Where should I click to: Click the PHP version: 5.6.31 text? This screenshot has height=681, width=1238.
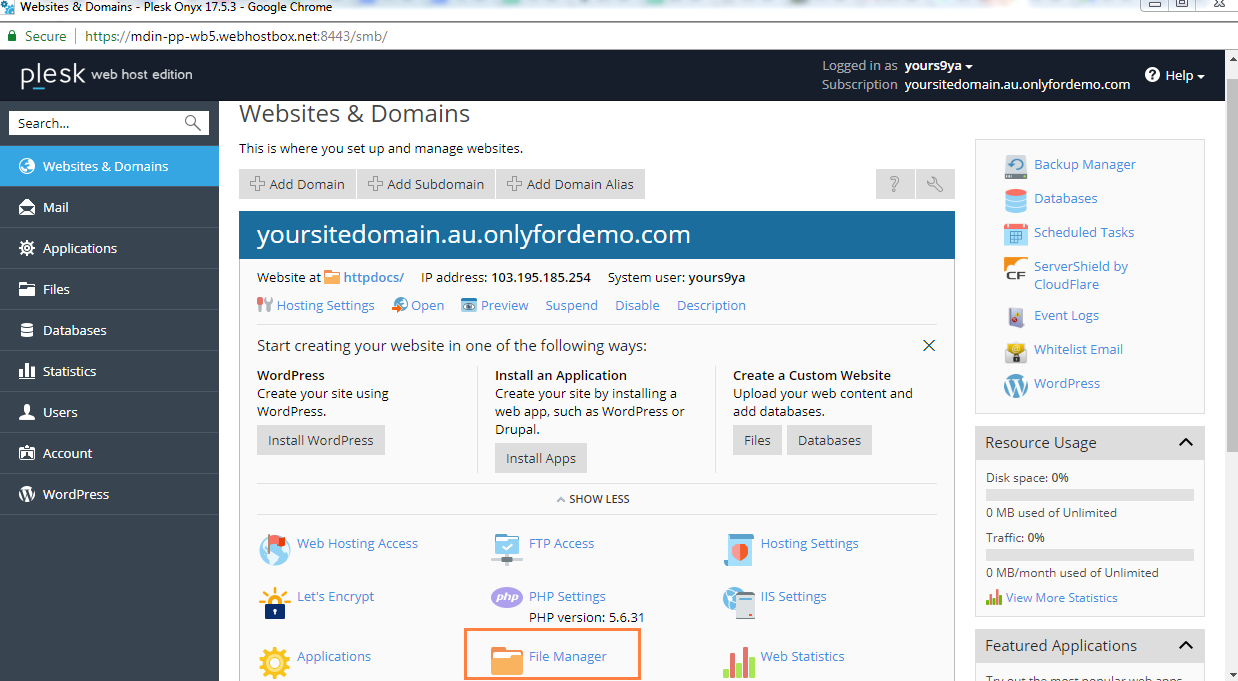point(587,617)
